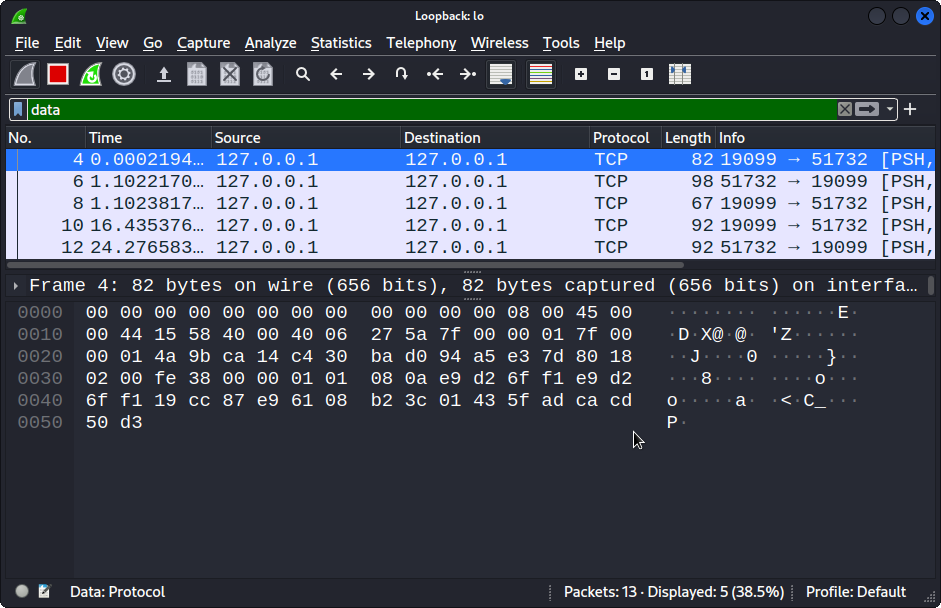Add a display filter button (plus)
Screen dimensions: 941x608
point(910,109)
